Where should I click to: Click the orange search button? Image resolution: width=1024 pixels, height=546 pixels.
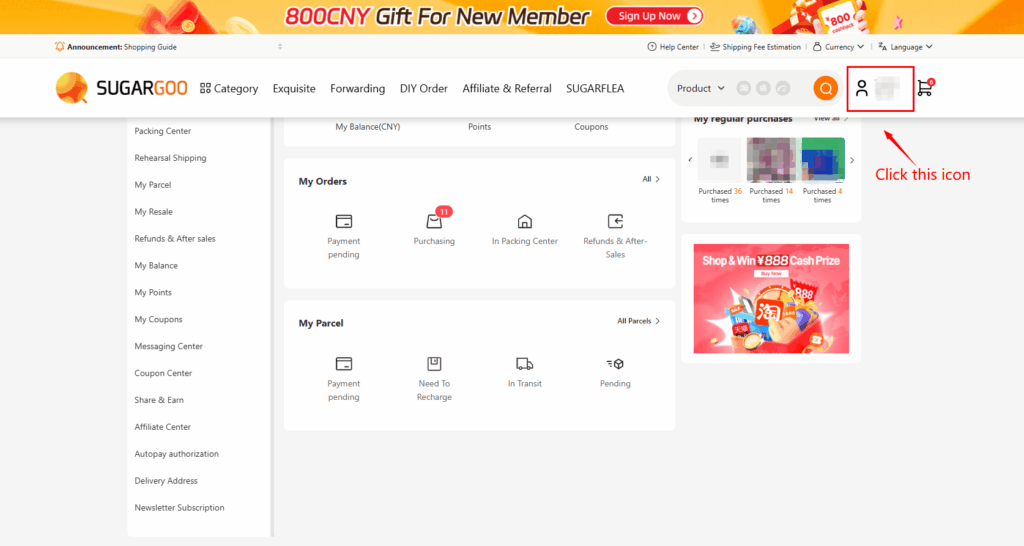(x=825, y=88)
